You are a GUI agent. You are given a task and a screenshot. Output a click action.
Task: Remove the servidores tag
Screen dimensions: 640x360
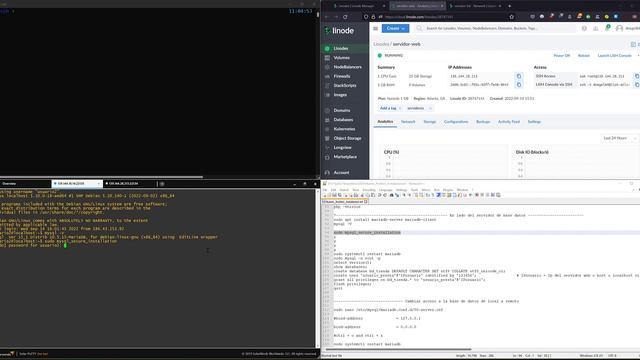point(430,109)
